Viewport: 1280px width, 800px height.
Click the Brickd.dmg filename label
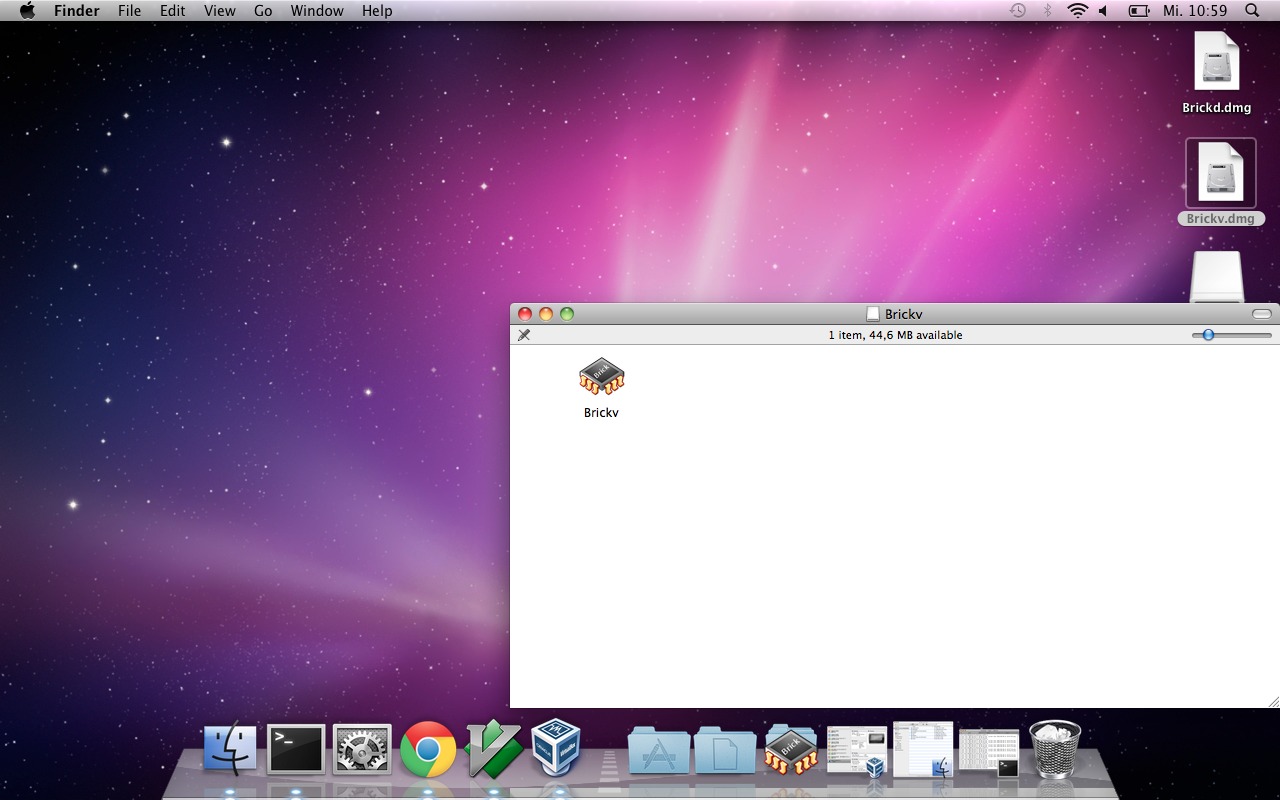1217,108
